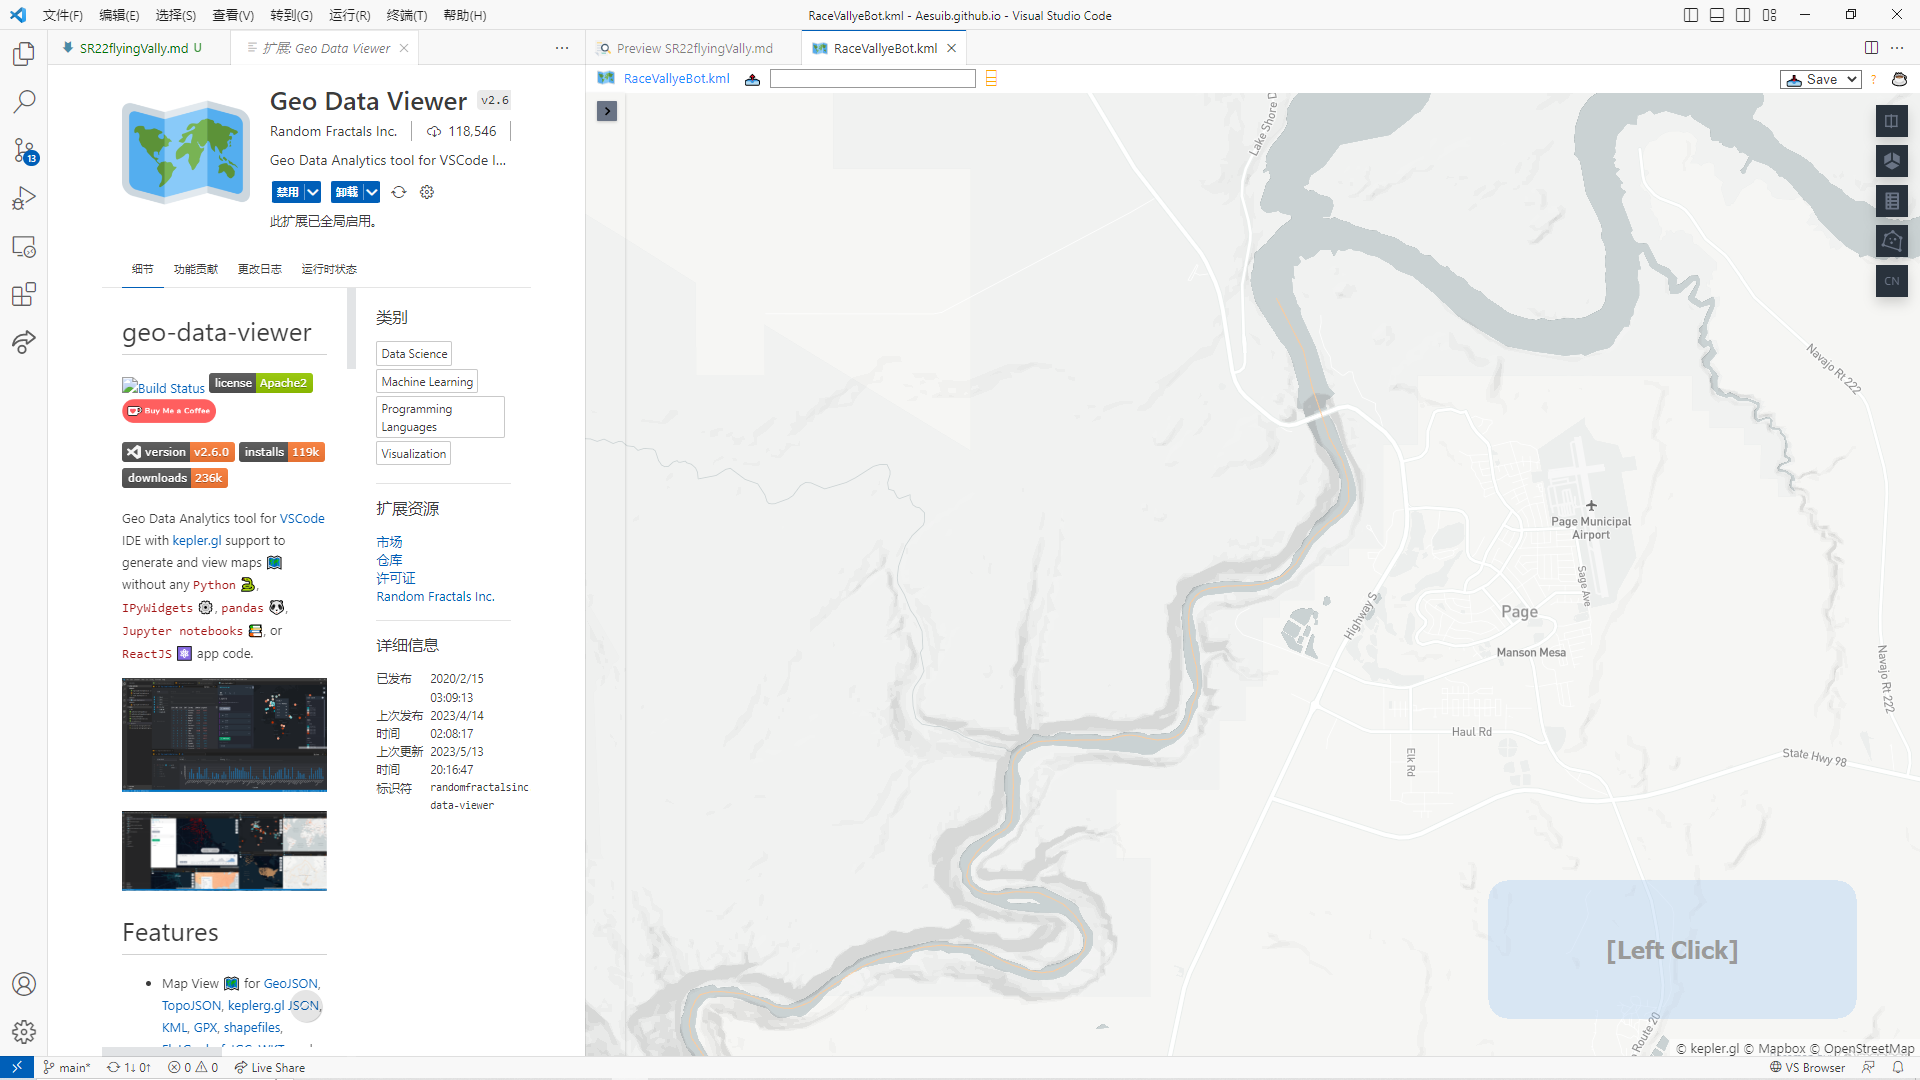Select the 功能贡献 tab
1920x1080 pixels.
196,269
